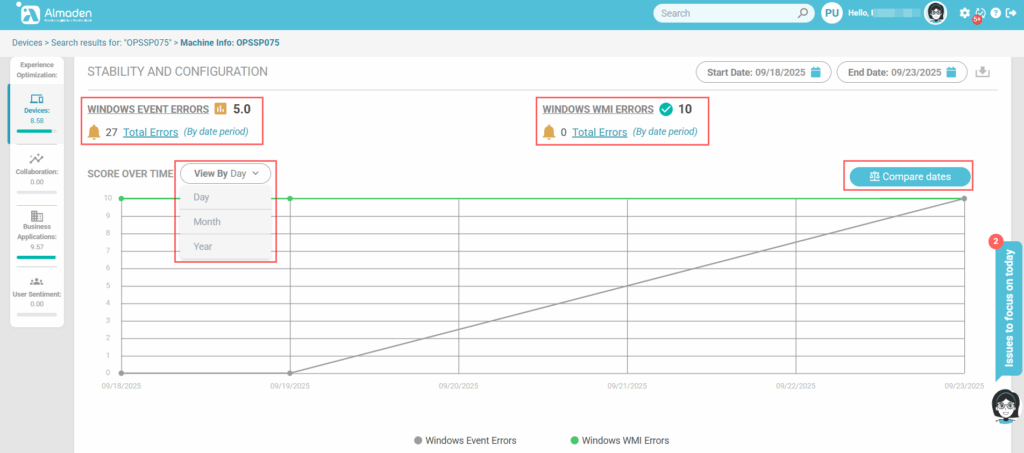Click into the Search field

(725, 13)
